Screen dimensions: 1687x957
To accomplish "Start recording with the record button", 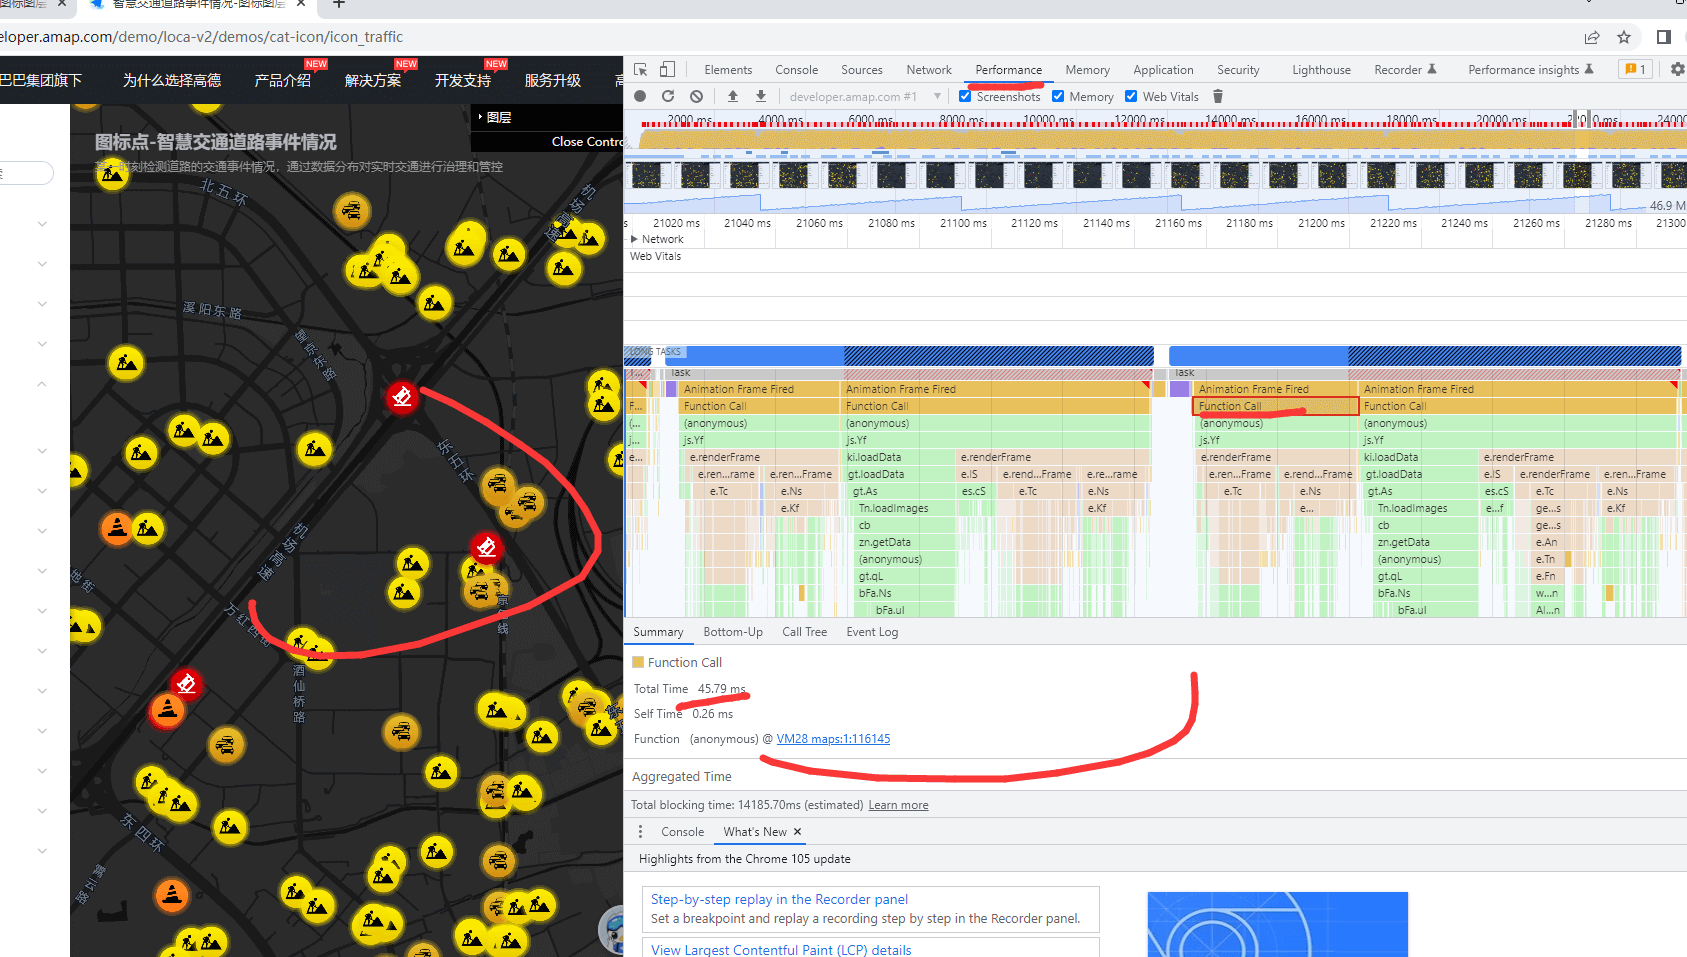I will click(640, 97).
